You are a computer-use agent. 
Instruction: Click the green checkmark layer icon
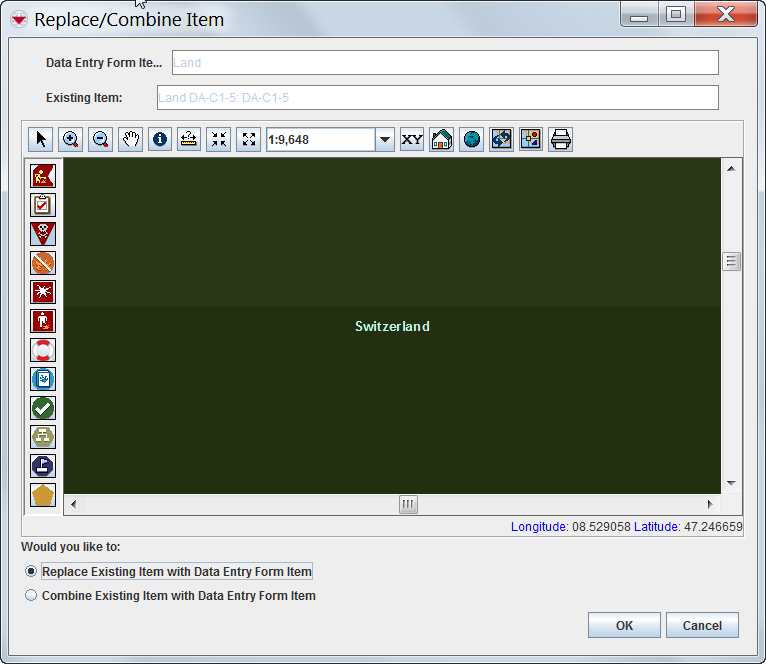coord(43,408)
